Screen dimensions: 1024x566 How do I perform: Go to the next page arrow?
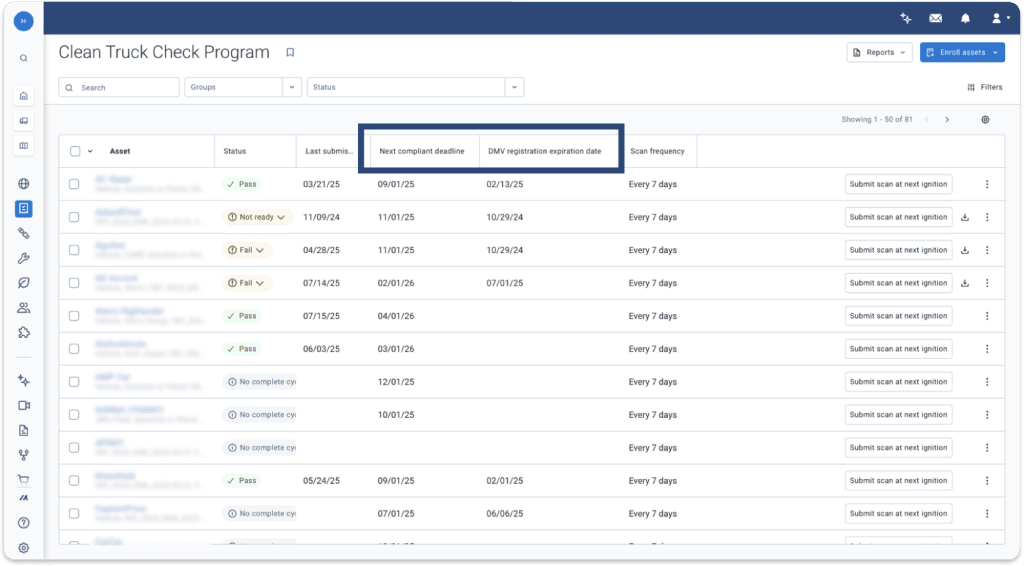(947, 120)
